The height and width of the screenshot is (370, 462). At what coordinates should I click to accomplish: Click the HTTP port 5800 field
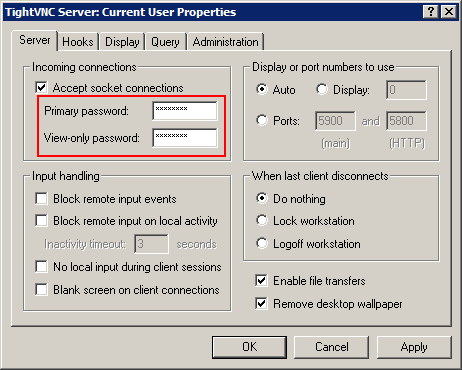click(x=406, y=121)
